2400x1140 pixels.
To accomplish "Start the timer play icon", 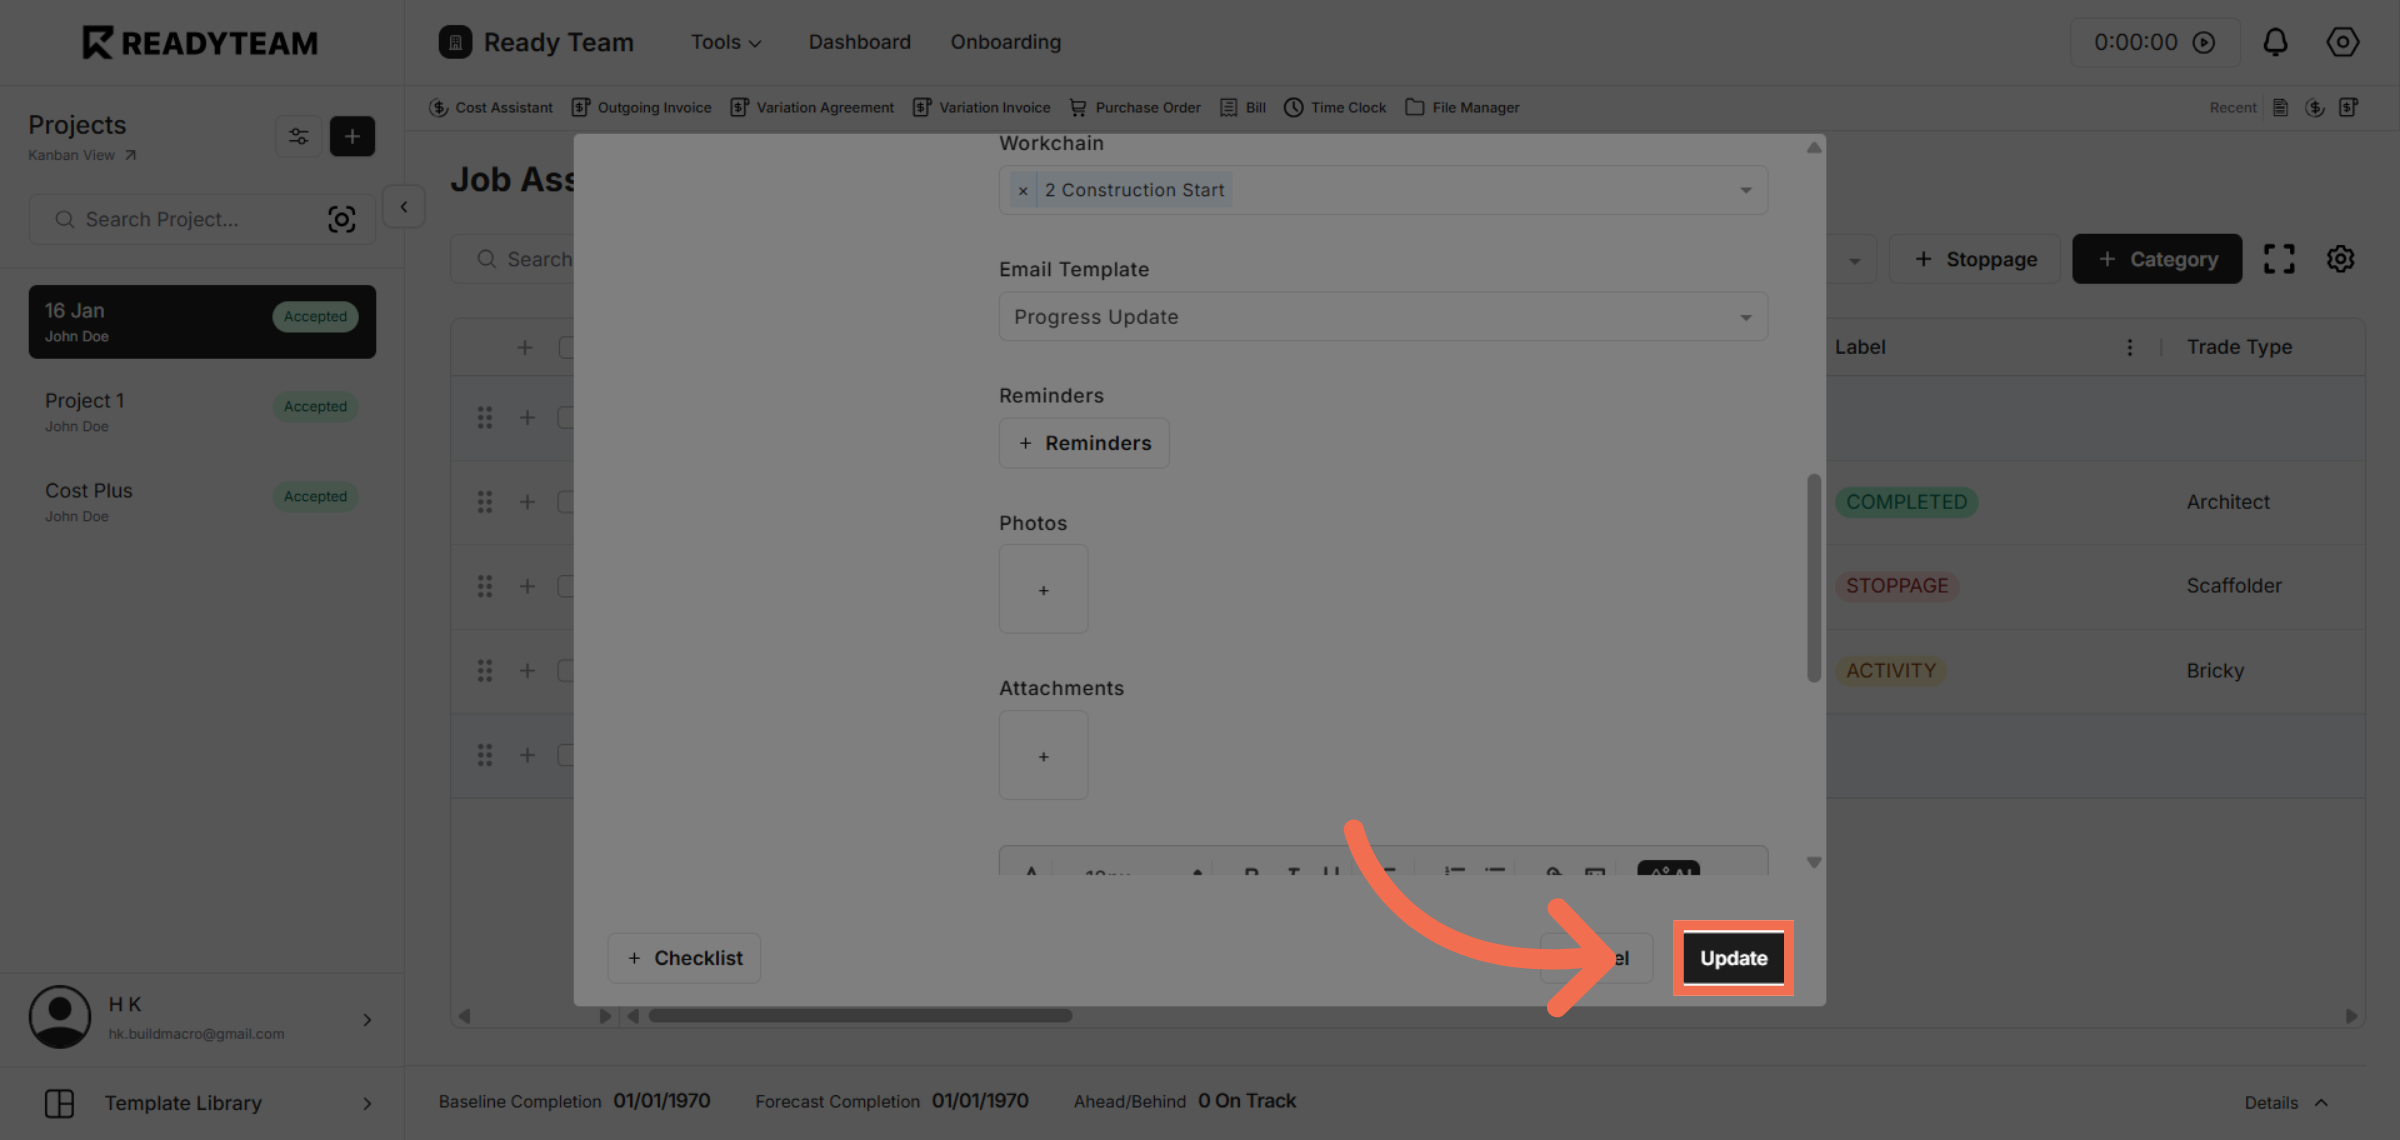I will (2204, 42).
